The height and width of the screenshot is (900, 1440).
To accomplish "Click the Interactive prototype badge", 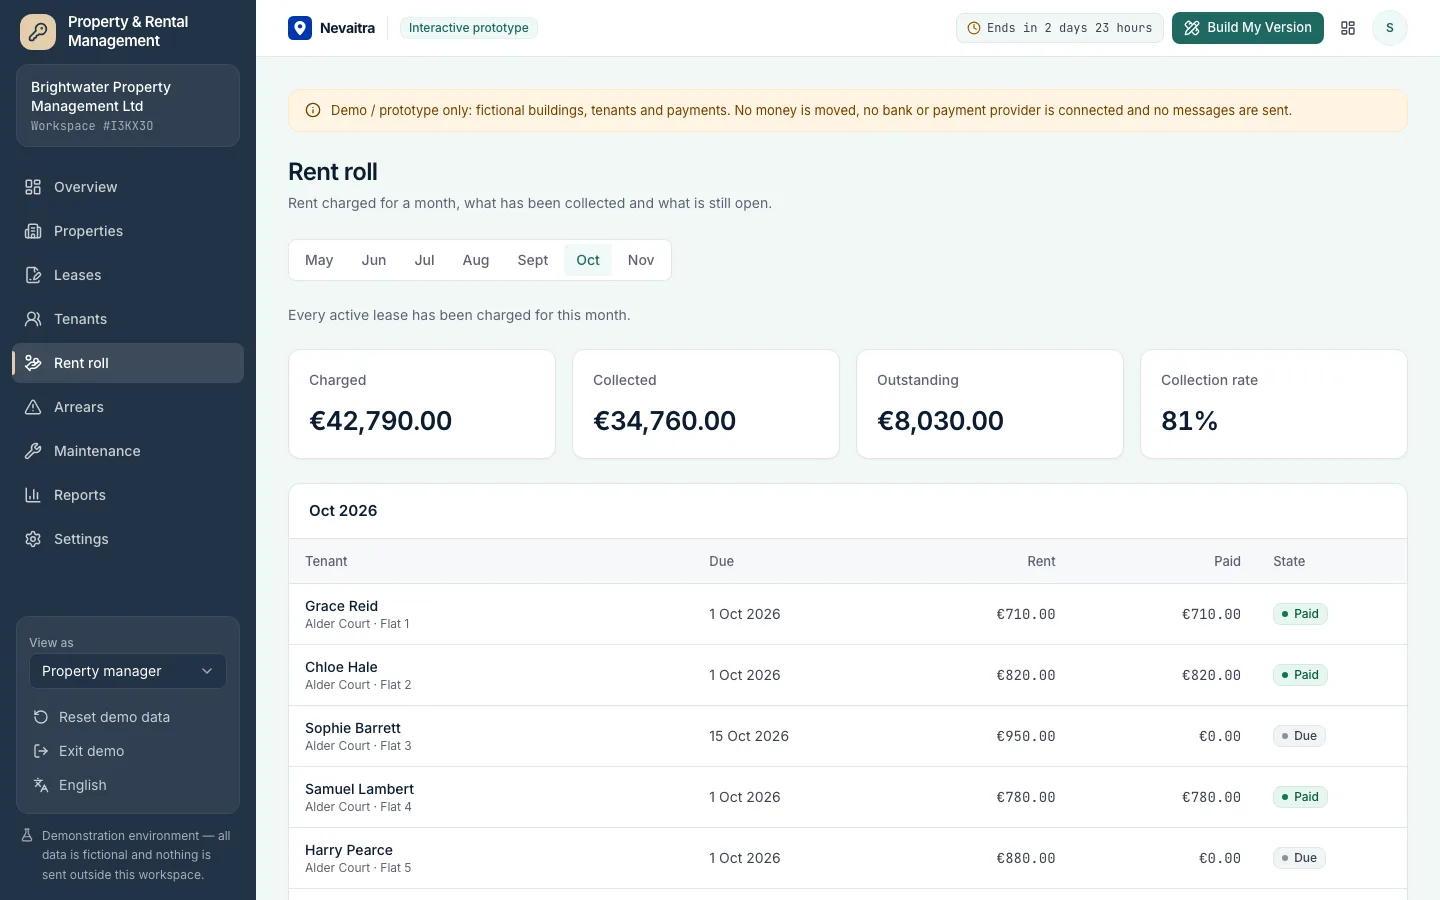I will click(x=469, y=28).
